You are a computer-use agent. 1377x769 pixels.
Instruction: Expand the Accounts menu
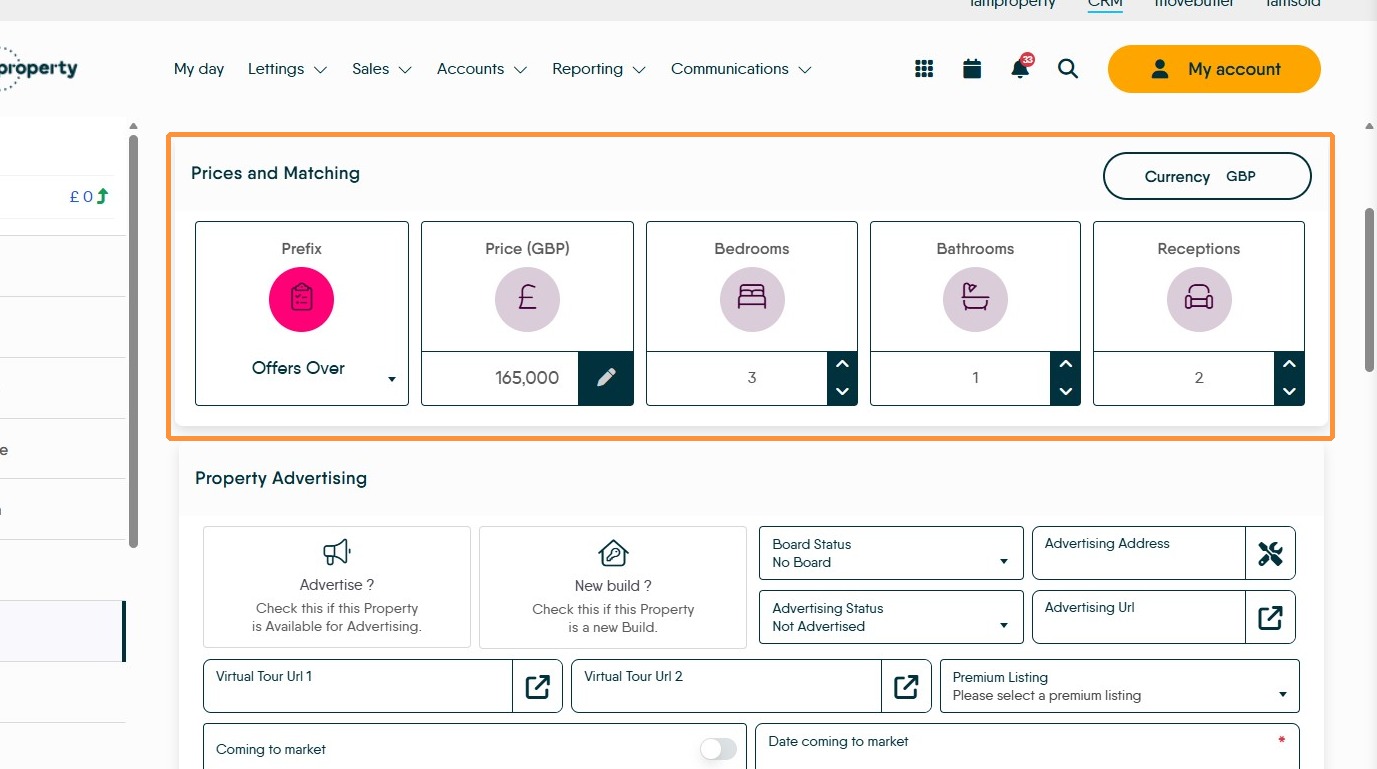482,69
